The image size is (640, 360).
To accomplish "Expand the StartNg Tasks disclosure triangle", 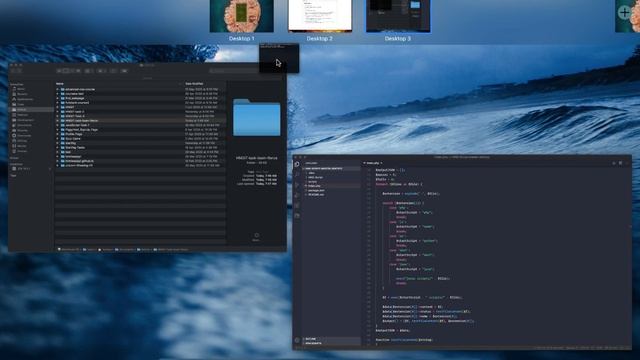I will pyautogui.click(x=58, y=147).
